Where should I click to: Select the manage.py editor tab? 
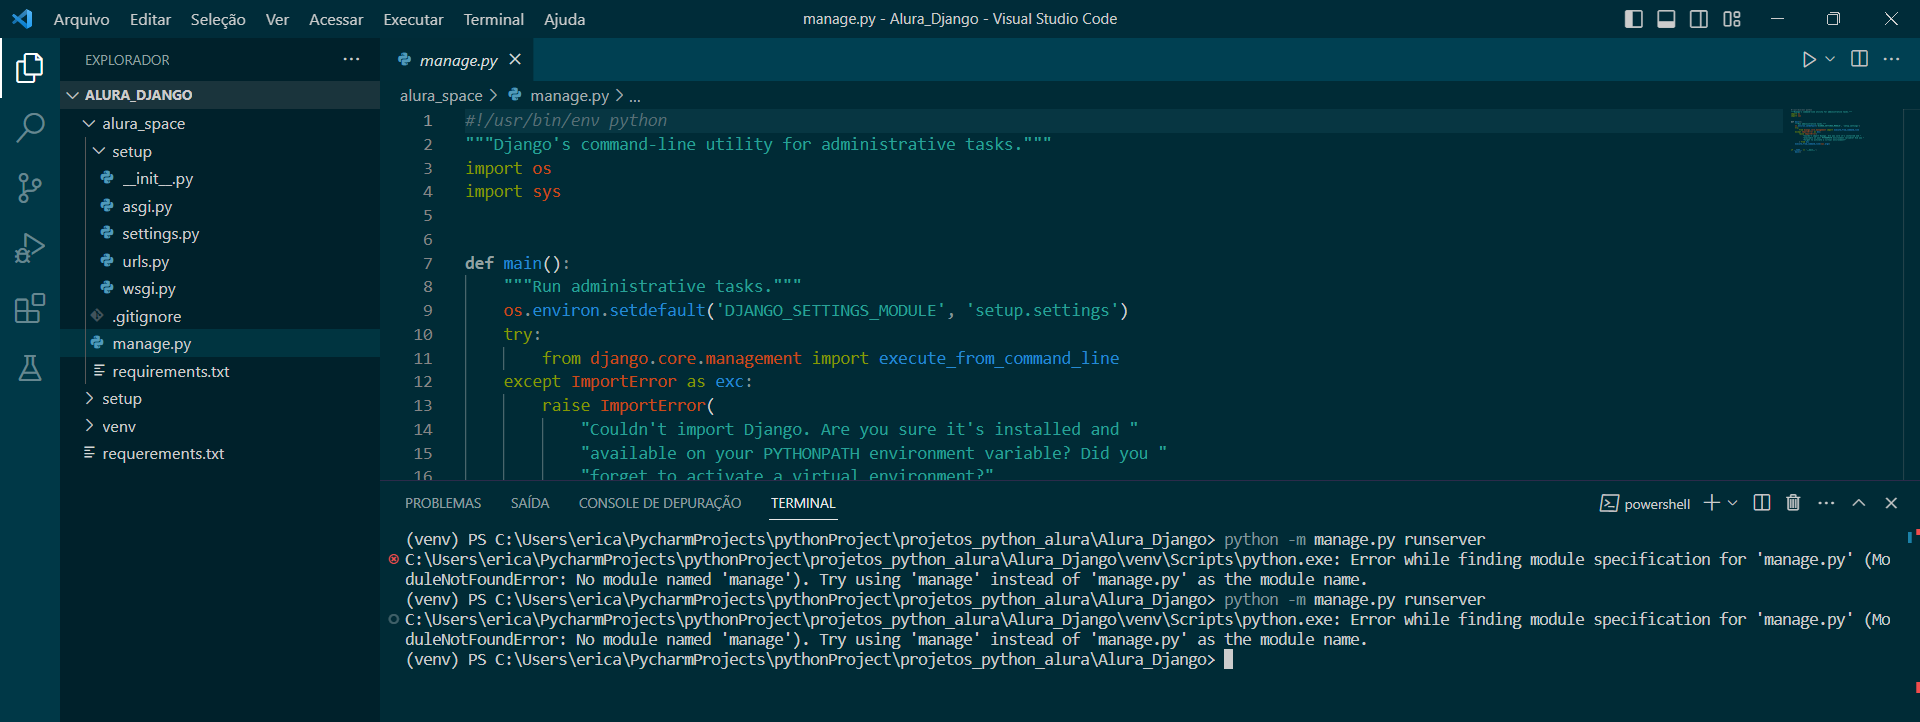point(458,60)
